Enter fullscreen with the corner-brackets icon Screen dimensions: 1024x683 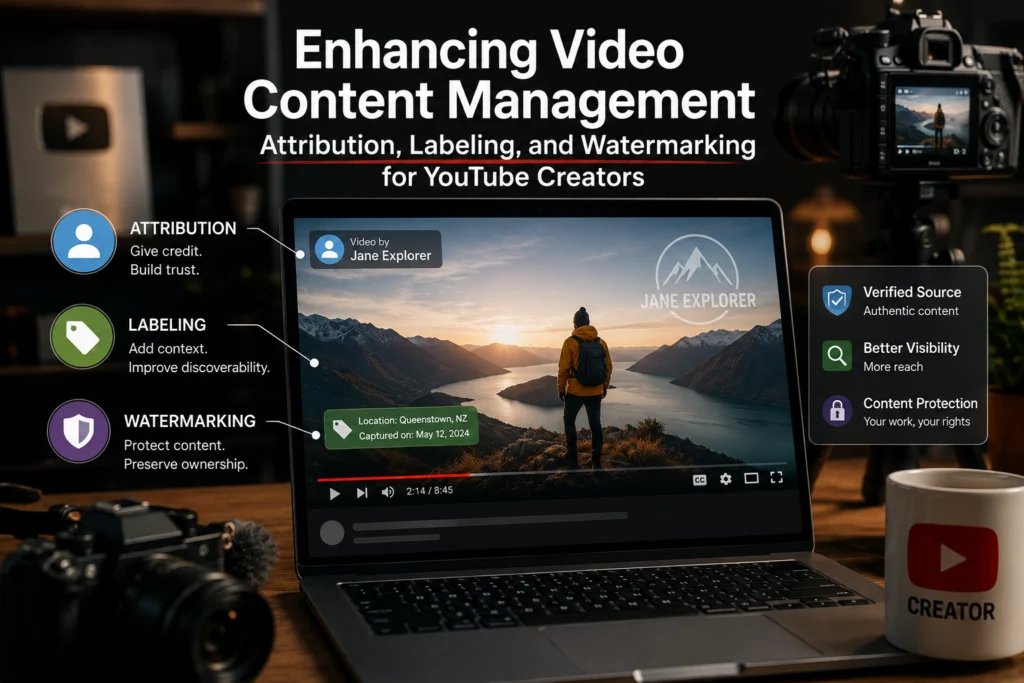pyautogui.click(x=776, y=477)
